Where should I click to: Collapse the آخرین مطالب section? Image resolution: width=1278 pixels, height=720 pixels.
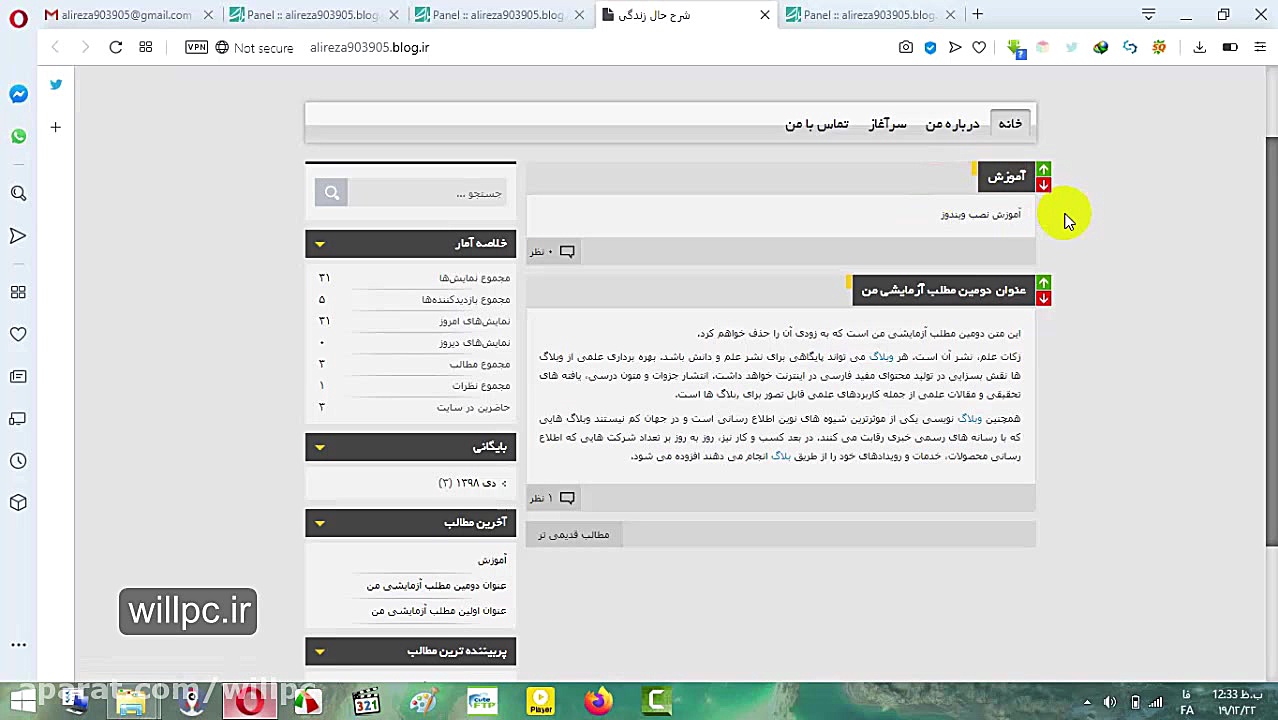[x=320, y=523]
